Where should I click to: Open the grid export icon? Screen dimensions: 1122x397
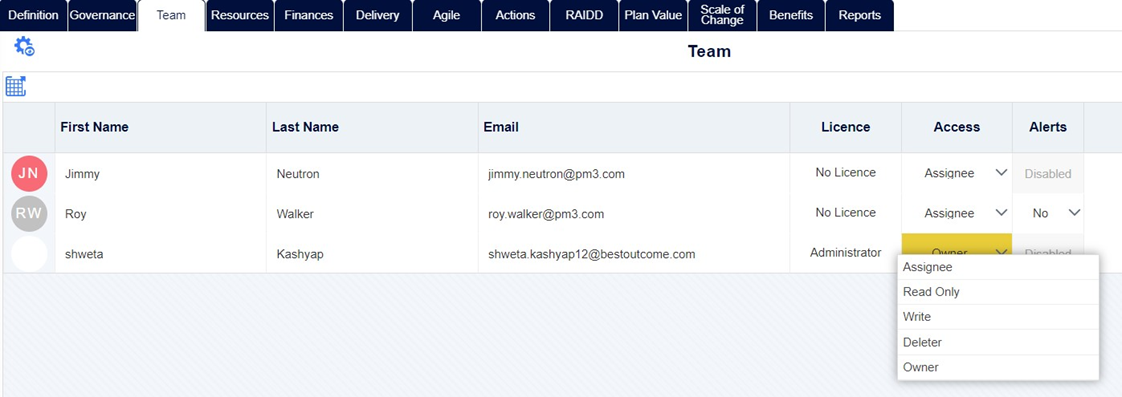16,87
